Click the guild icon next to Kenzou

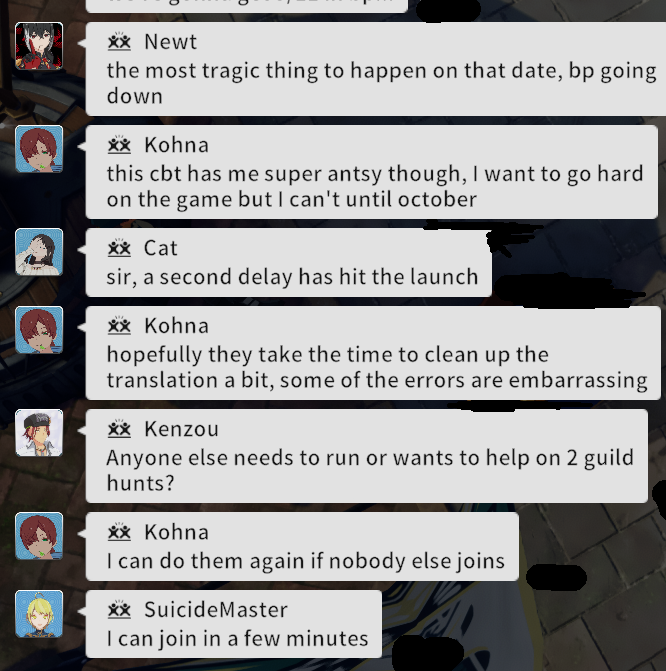click(x=119, y=429)
